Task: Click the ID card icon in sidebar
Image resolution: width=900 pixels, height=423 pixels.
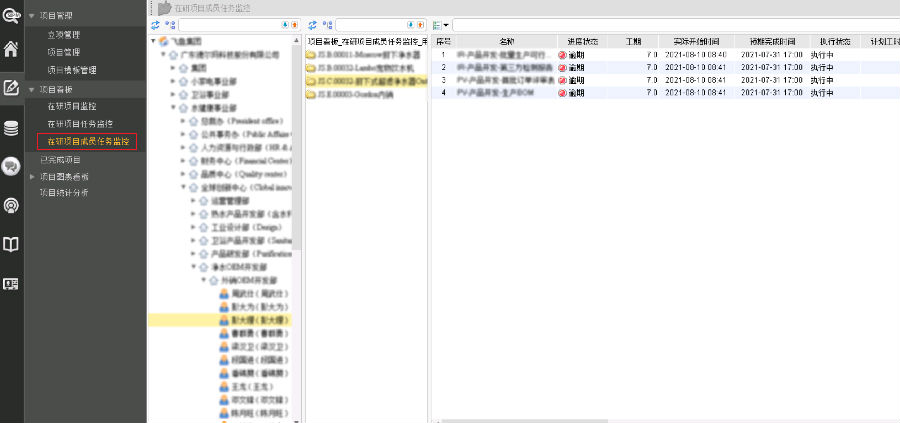Action: coord(12,283)
